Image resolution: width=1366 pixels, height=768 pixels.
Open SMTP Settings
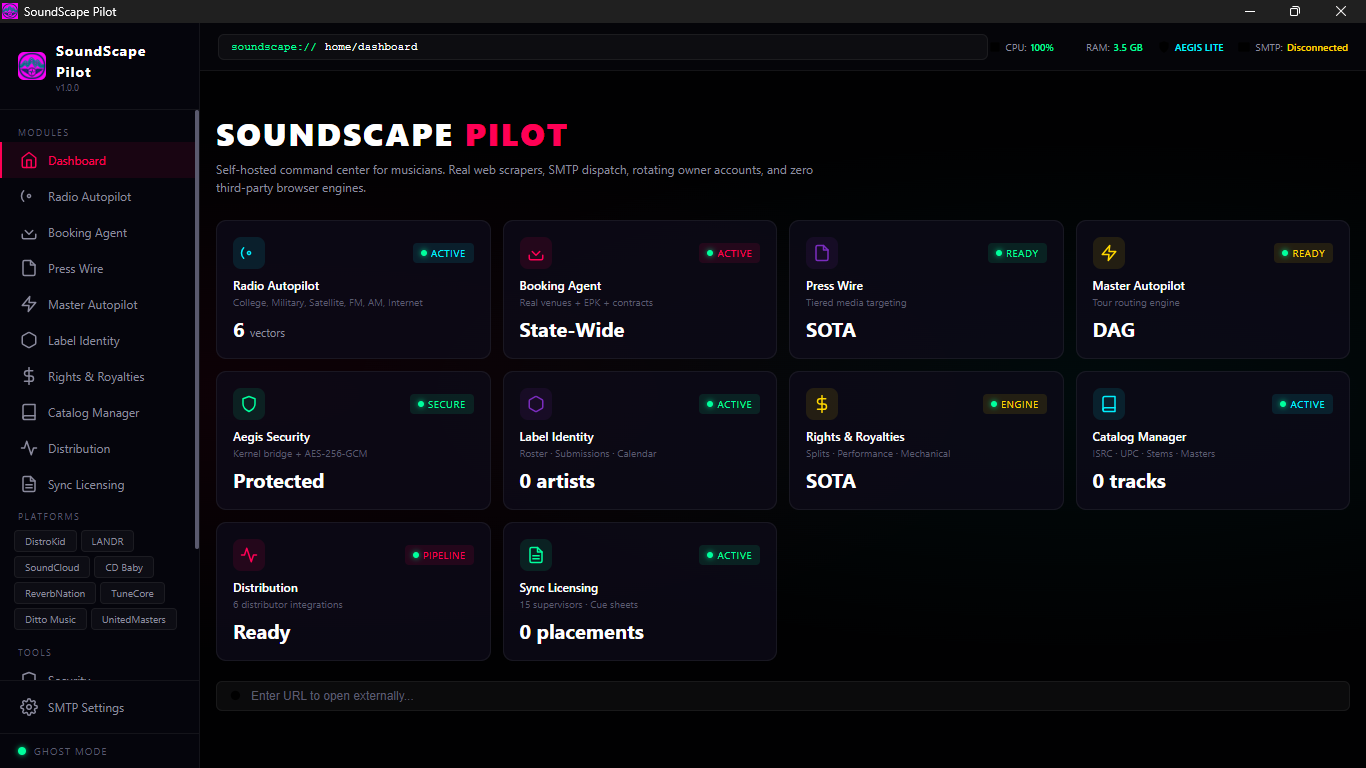tap(98, 708)
